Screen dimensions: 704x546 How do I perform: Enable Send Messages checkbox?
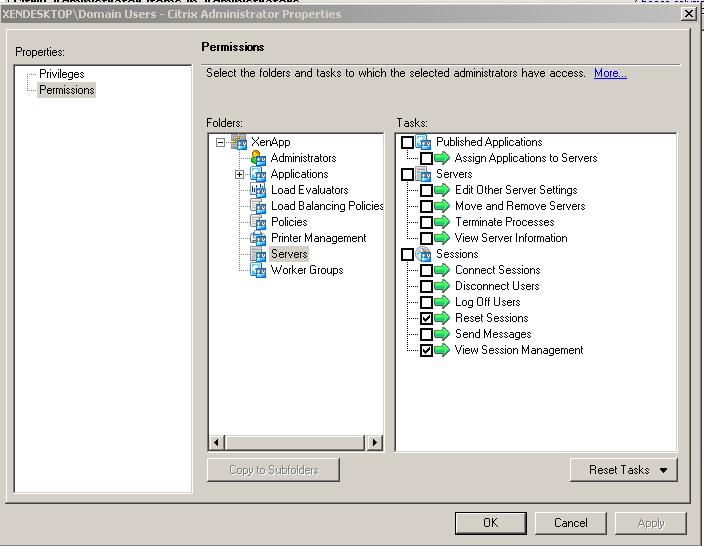pos(427,335)
